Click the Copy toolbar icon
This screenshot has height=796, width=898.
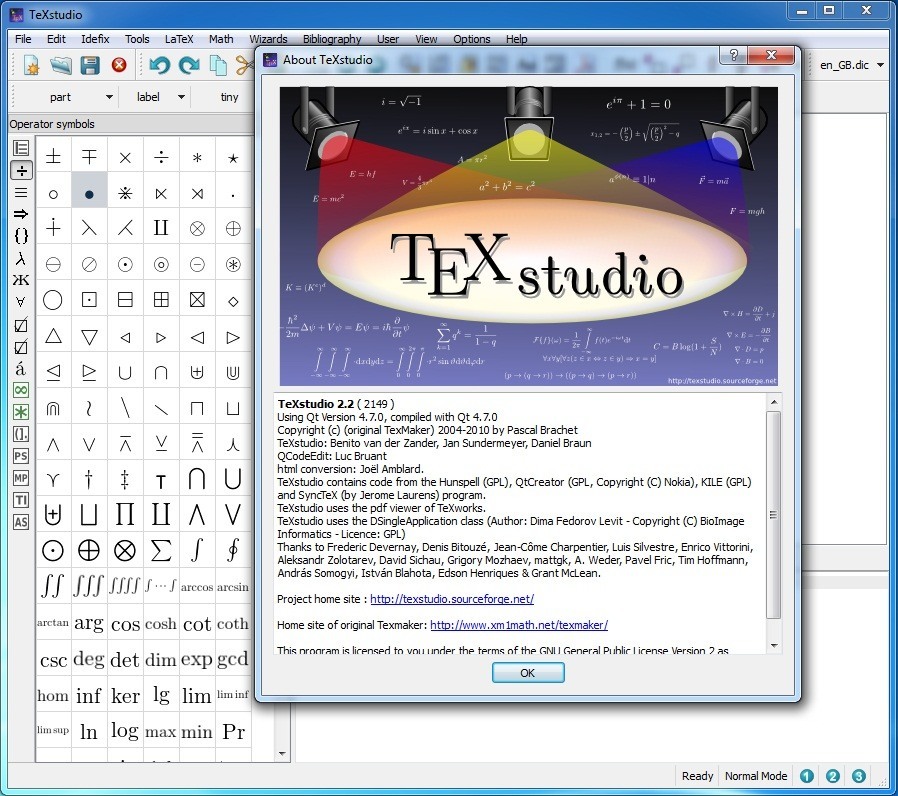click(218, 65)
